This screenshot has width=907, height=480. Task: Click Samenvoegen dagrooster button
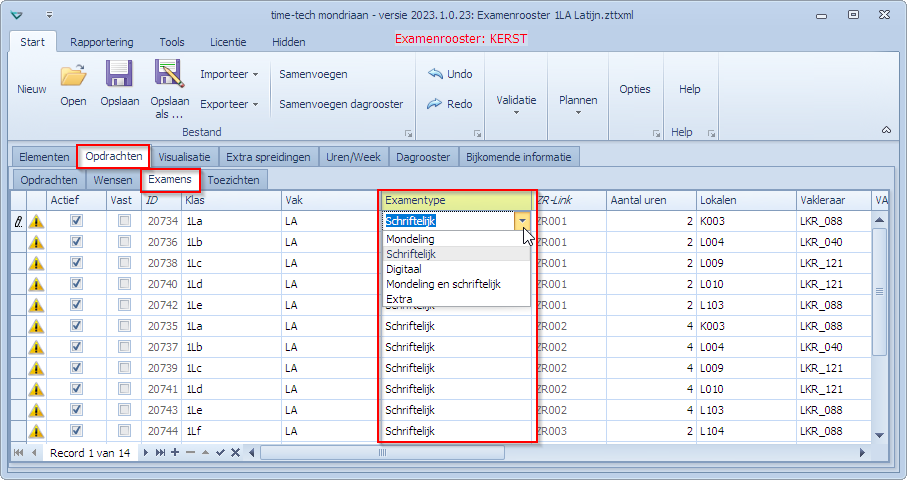[341, 104]
